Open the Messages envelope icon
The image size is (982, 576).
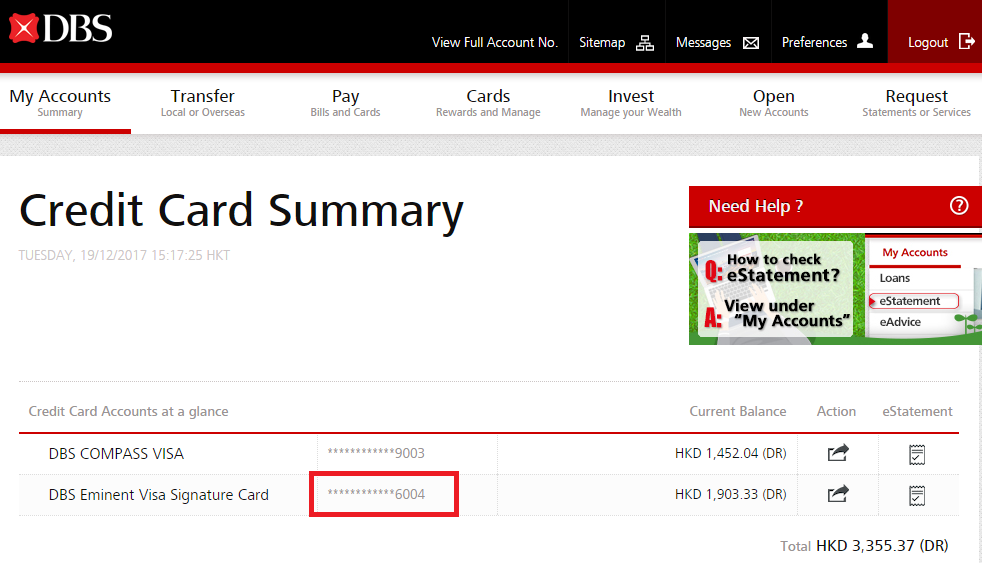[x=751, y=43]
